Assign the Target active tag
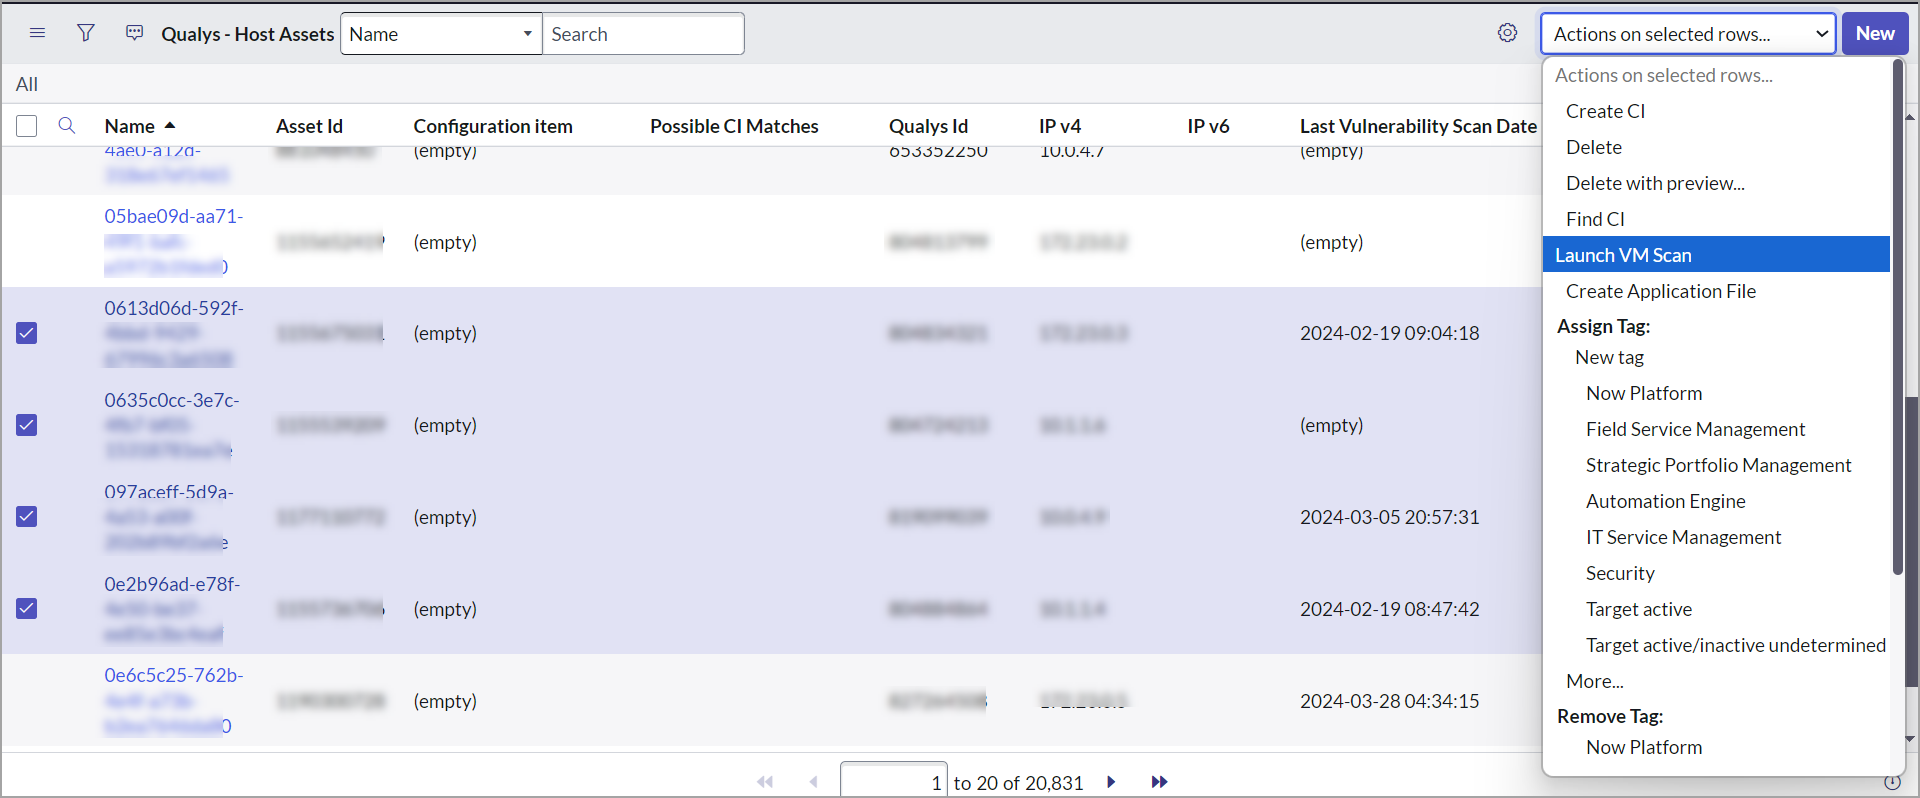The width and height of the screenshot is (1920, 798). (x=1638, y=609)
